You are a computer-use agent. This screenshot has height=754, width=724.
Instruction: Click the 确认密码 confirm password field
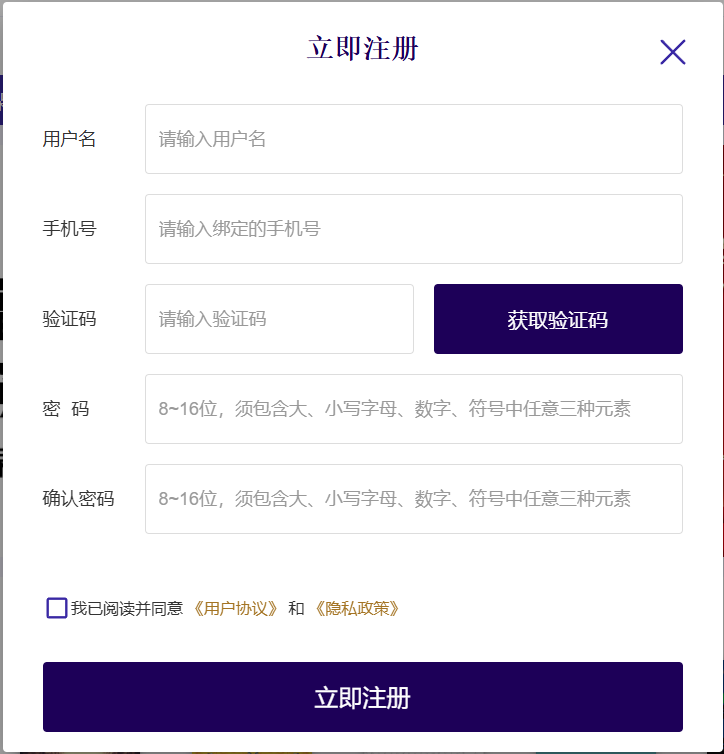[413, 499]
